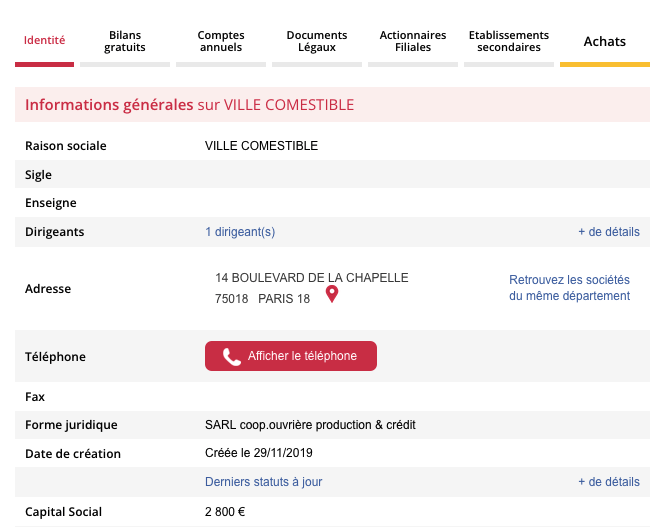Click the Capital Social label
Screen dimensions: 661x527
pos(64,512)
